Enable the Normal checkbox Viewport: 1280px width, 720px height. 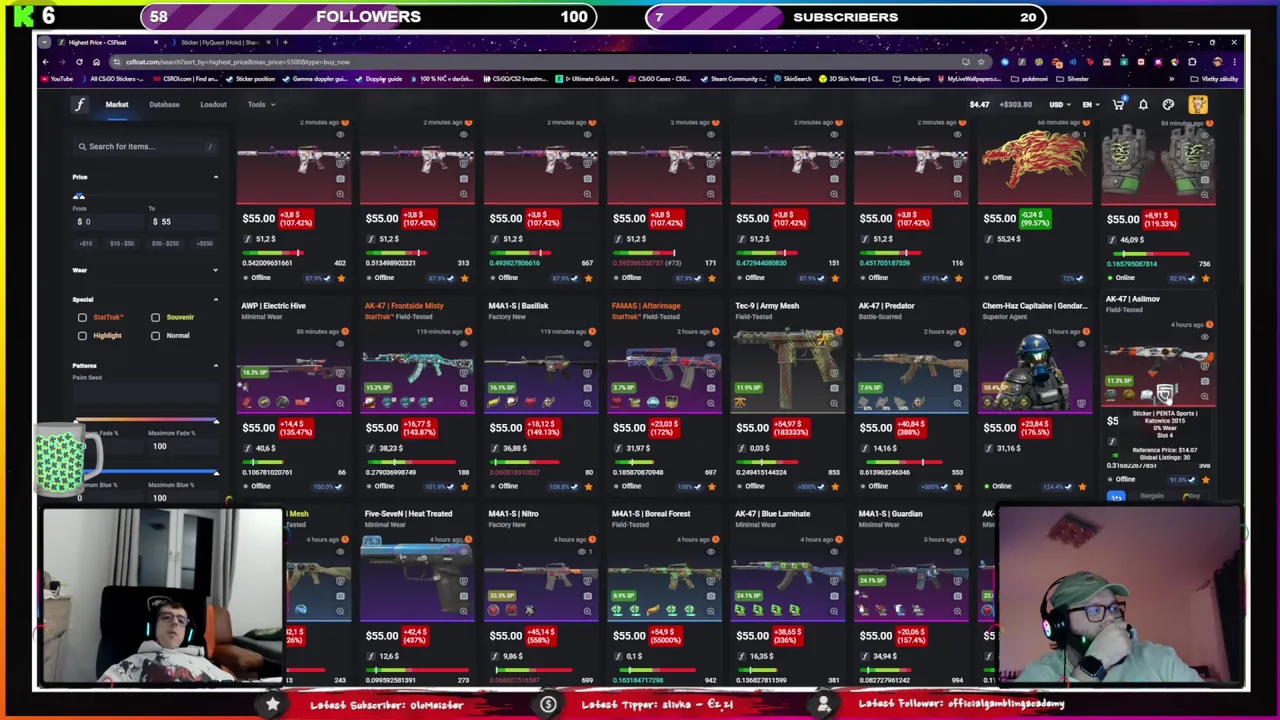[155, 336]
